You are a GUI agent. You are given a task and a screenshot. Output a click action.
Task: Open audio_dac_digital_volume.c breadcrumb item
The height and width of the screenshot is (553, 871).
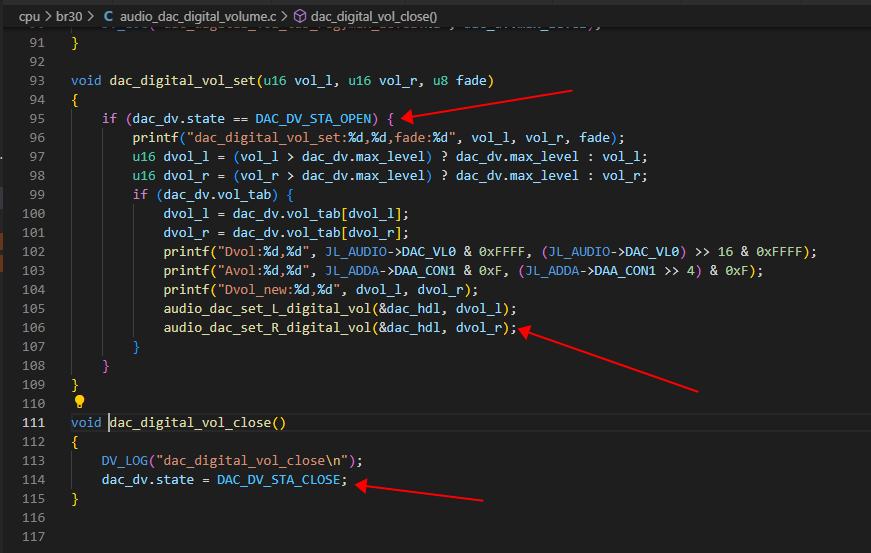pos(198,17)
